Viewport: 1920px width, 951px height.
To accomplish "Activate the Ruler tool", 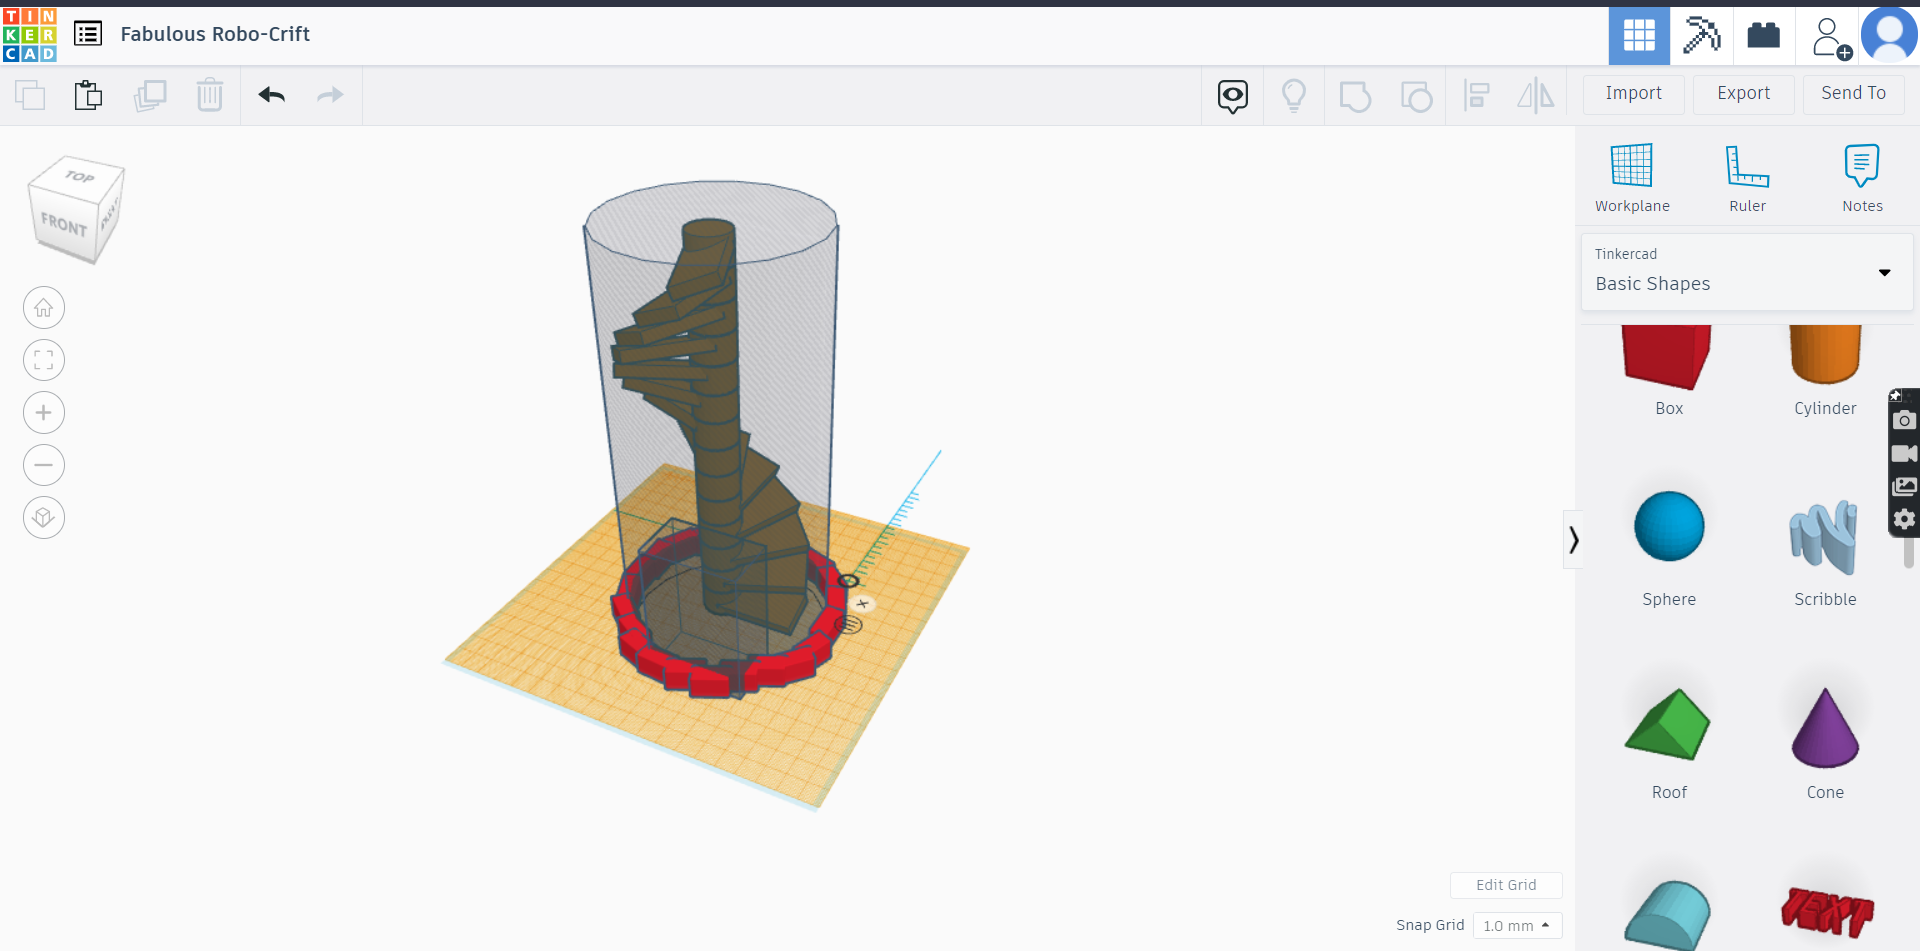I will pyautogui.click(x=1746, y=175).
